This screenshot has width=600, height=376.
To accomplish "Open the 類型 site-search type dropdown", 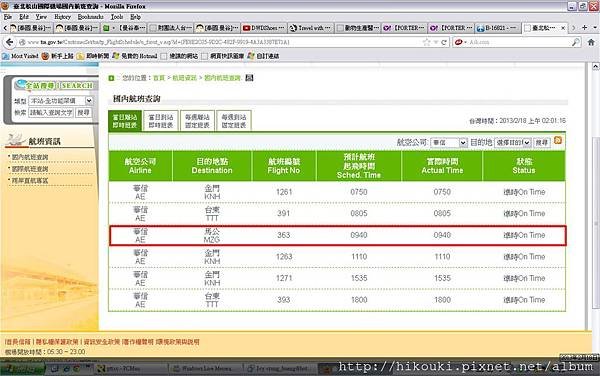I will [60, 101].
